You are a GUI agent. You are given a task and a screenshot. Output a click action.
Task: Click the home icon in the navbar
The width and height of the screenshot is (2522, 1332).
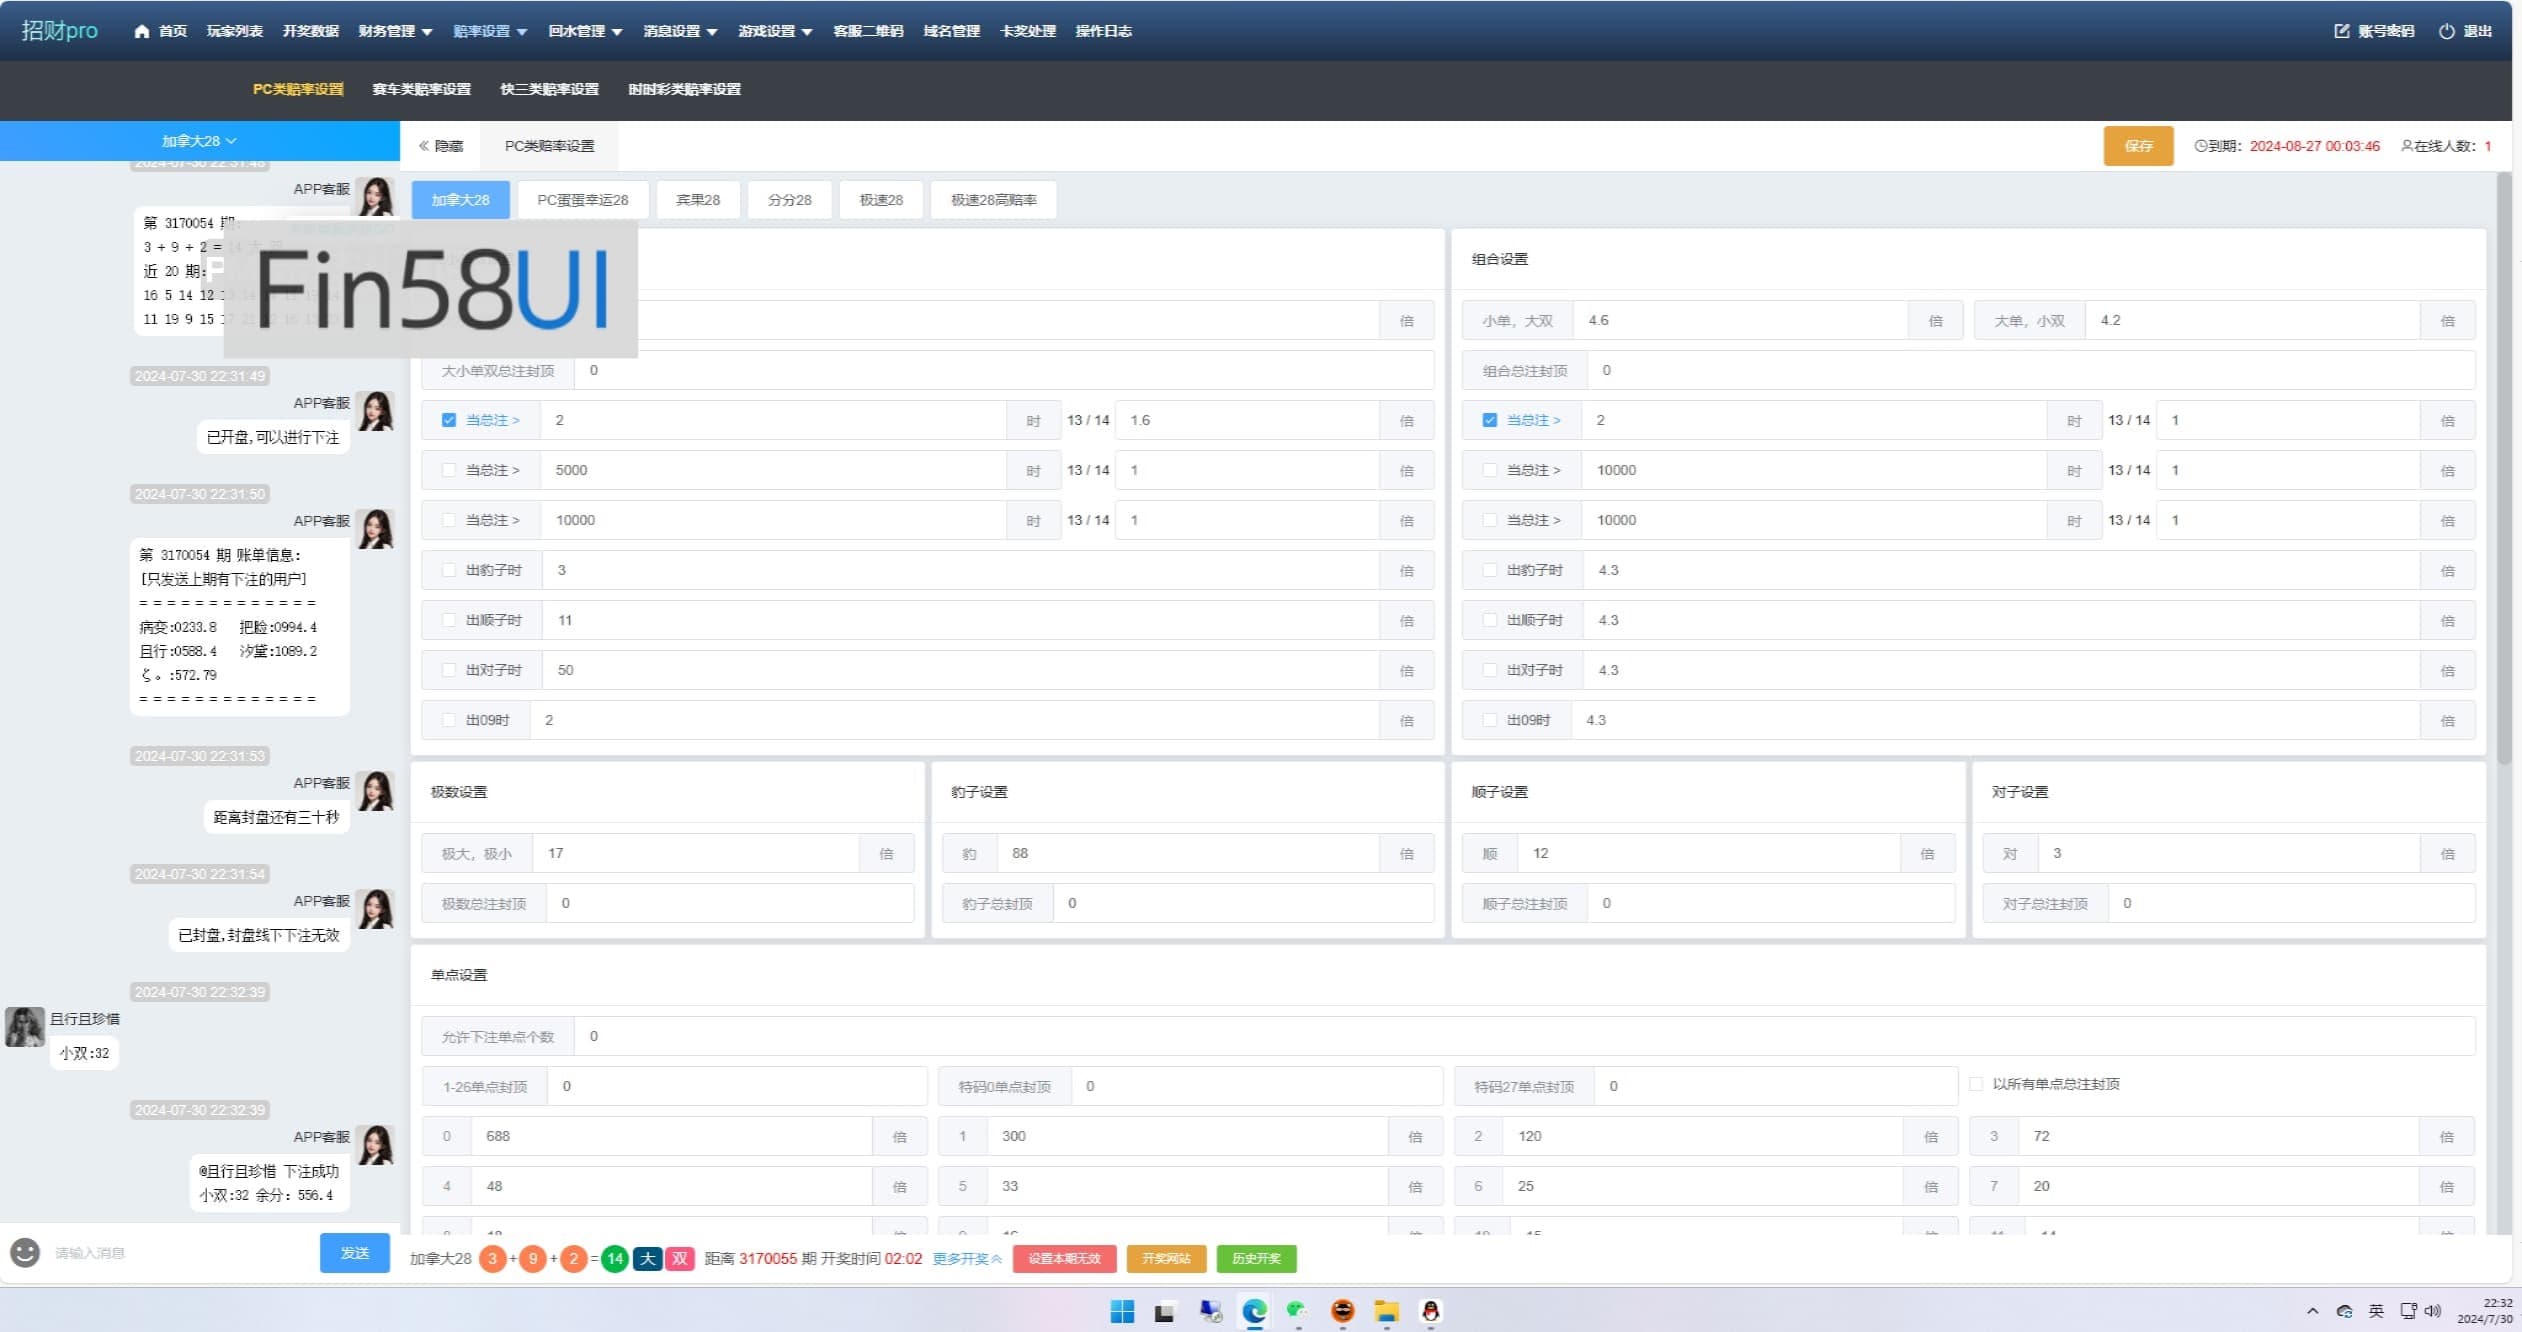[x=141, y=31]
